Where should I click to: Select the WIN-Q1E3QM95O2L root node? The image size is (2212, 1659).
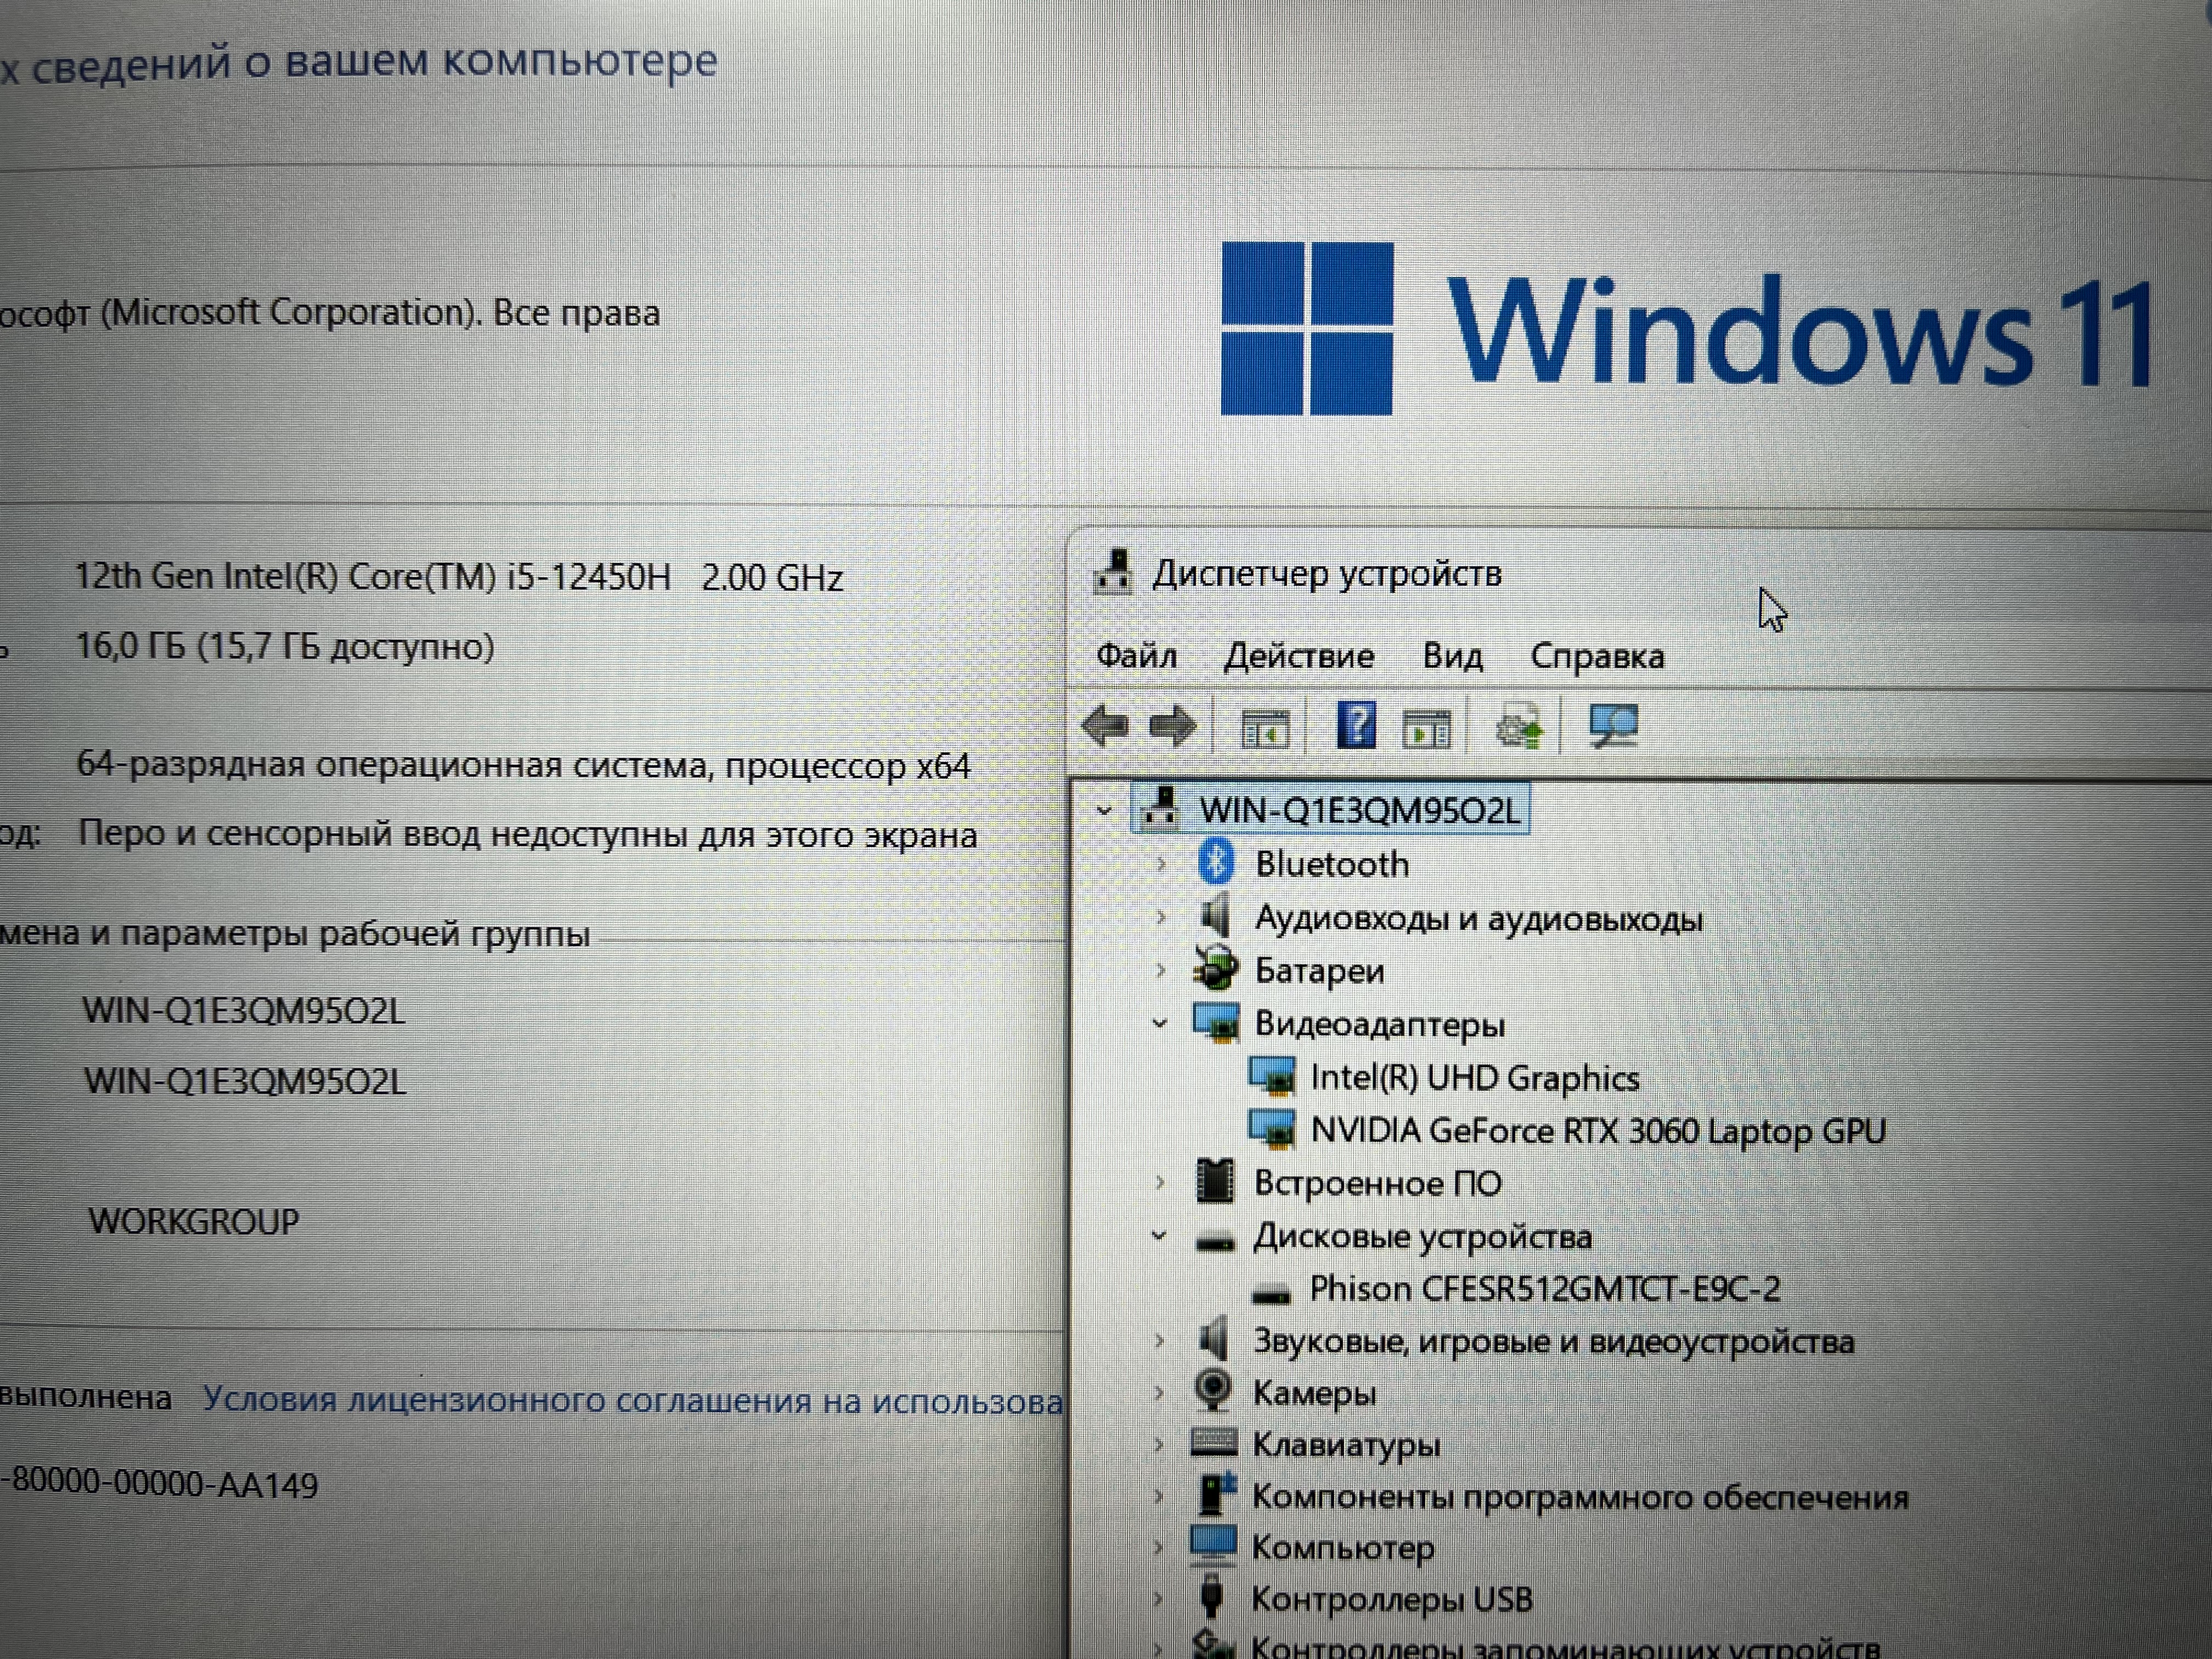(1359, 810)
